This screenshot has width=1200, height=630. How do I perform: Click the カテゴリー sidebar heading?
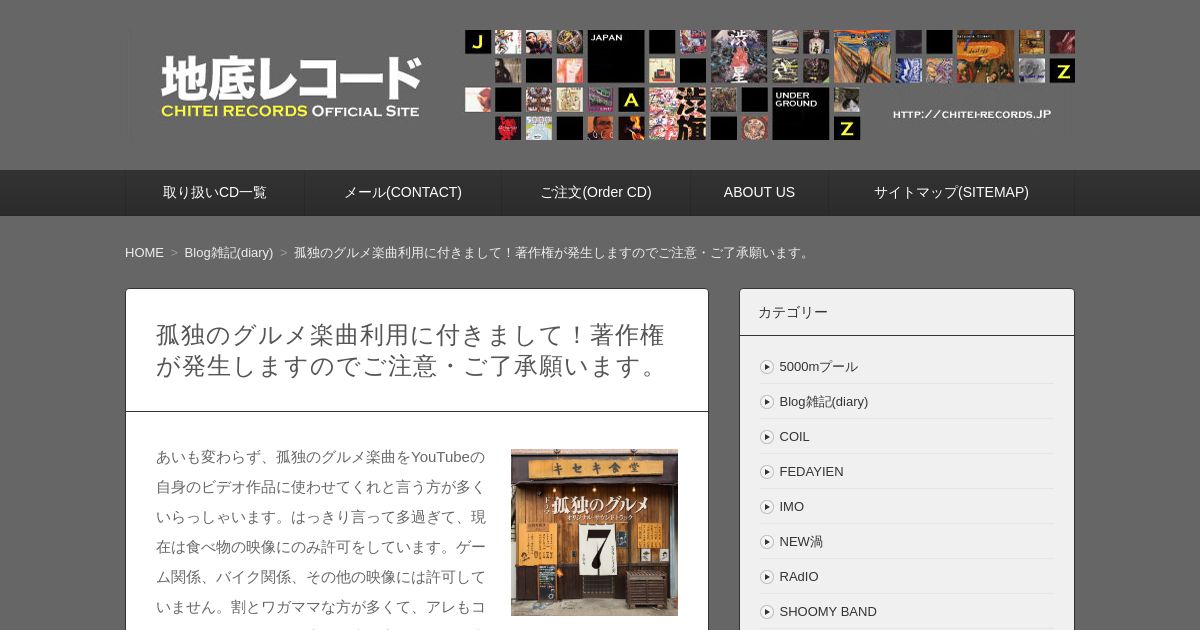coord(793,312)
